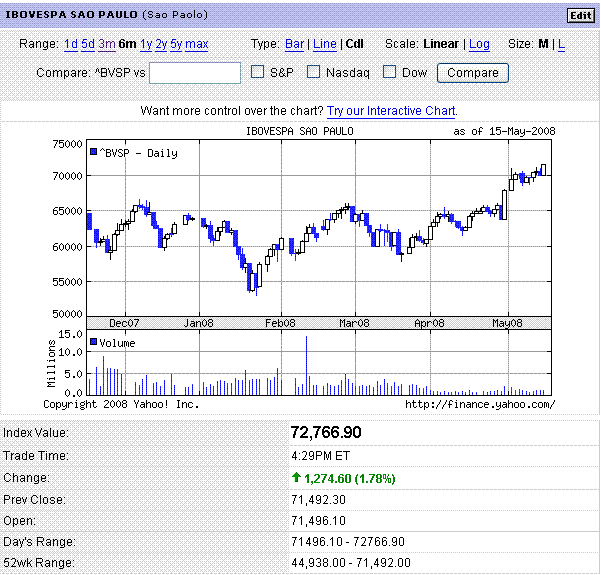This screenshot has width=601, height=575.
Task: Choose the 5y range option
Action: tap(176, 44)
